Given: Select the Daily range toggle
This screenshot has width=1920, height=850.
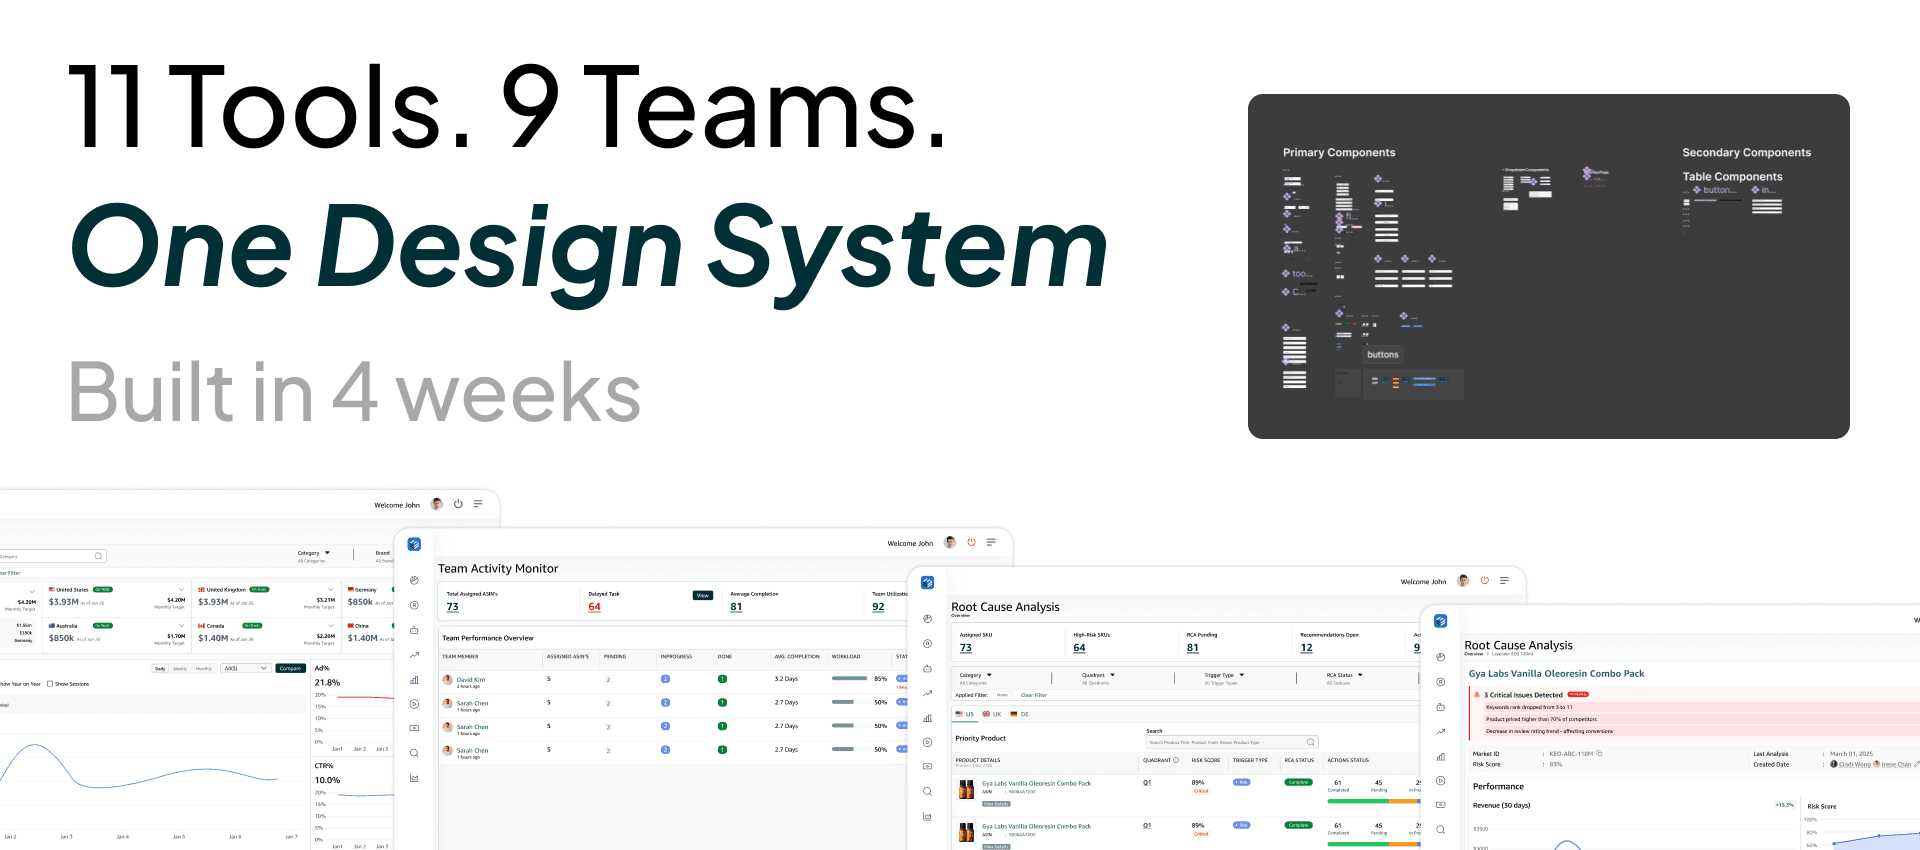Looking at the screenshot, I should (x=160, y=668).
